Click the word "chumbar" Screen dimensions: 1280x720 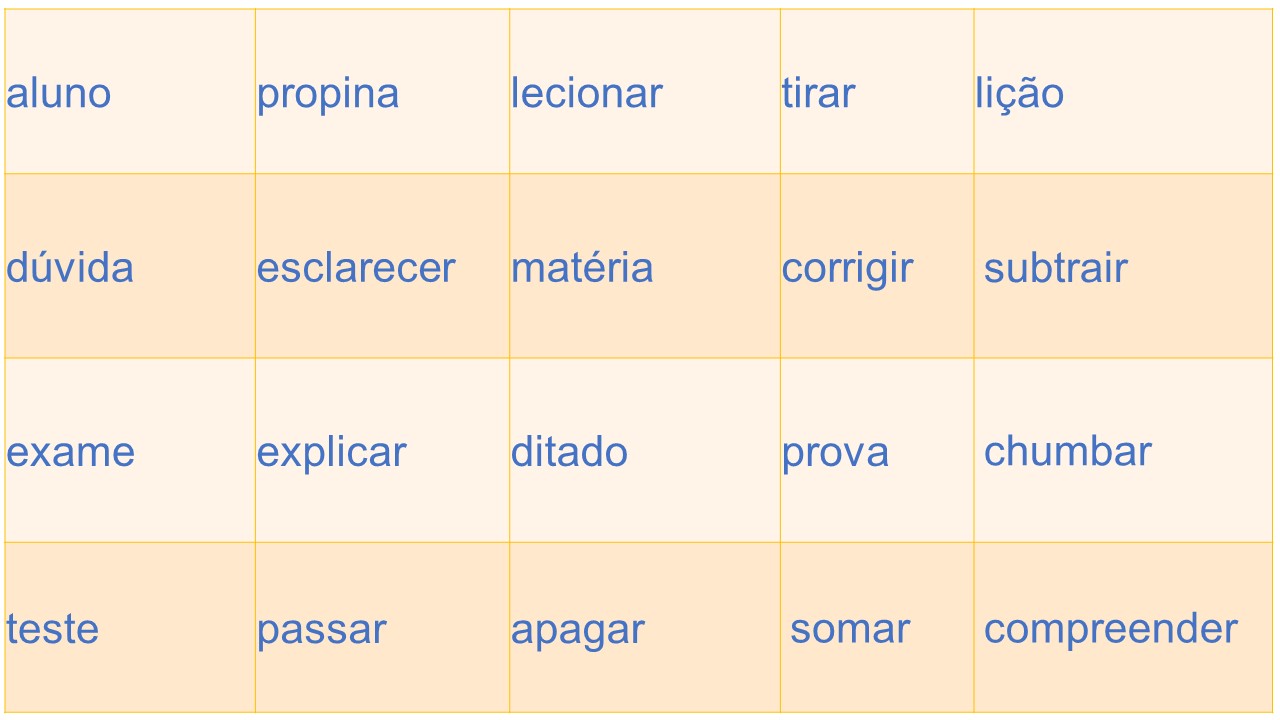coord(1068,452)
